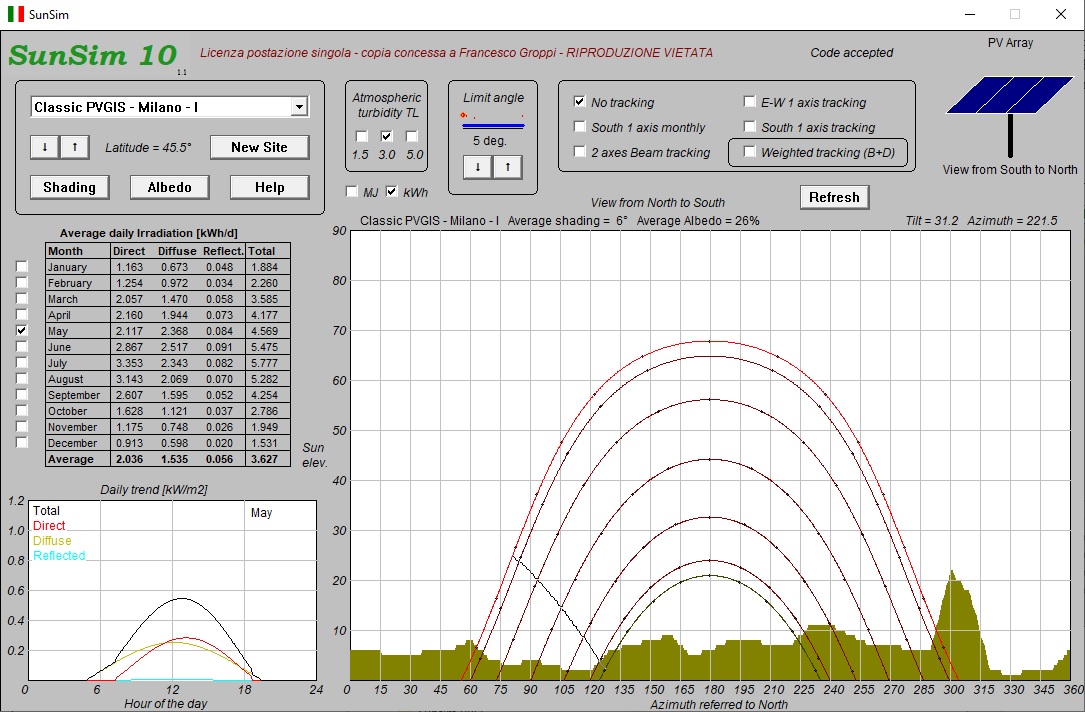Set atmospheric turbidity to 3.0
This screenshot has width=1085, height=712.
[387, 136]
